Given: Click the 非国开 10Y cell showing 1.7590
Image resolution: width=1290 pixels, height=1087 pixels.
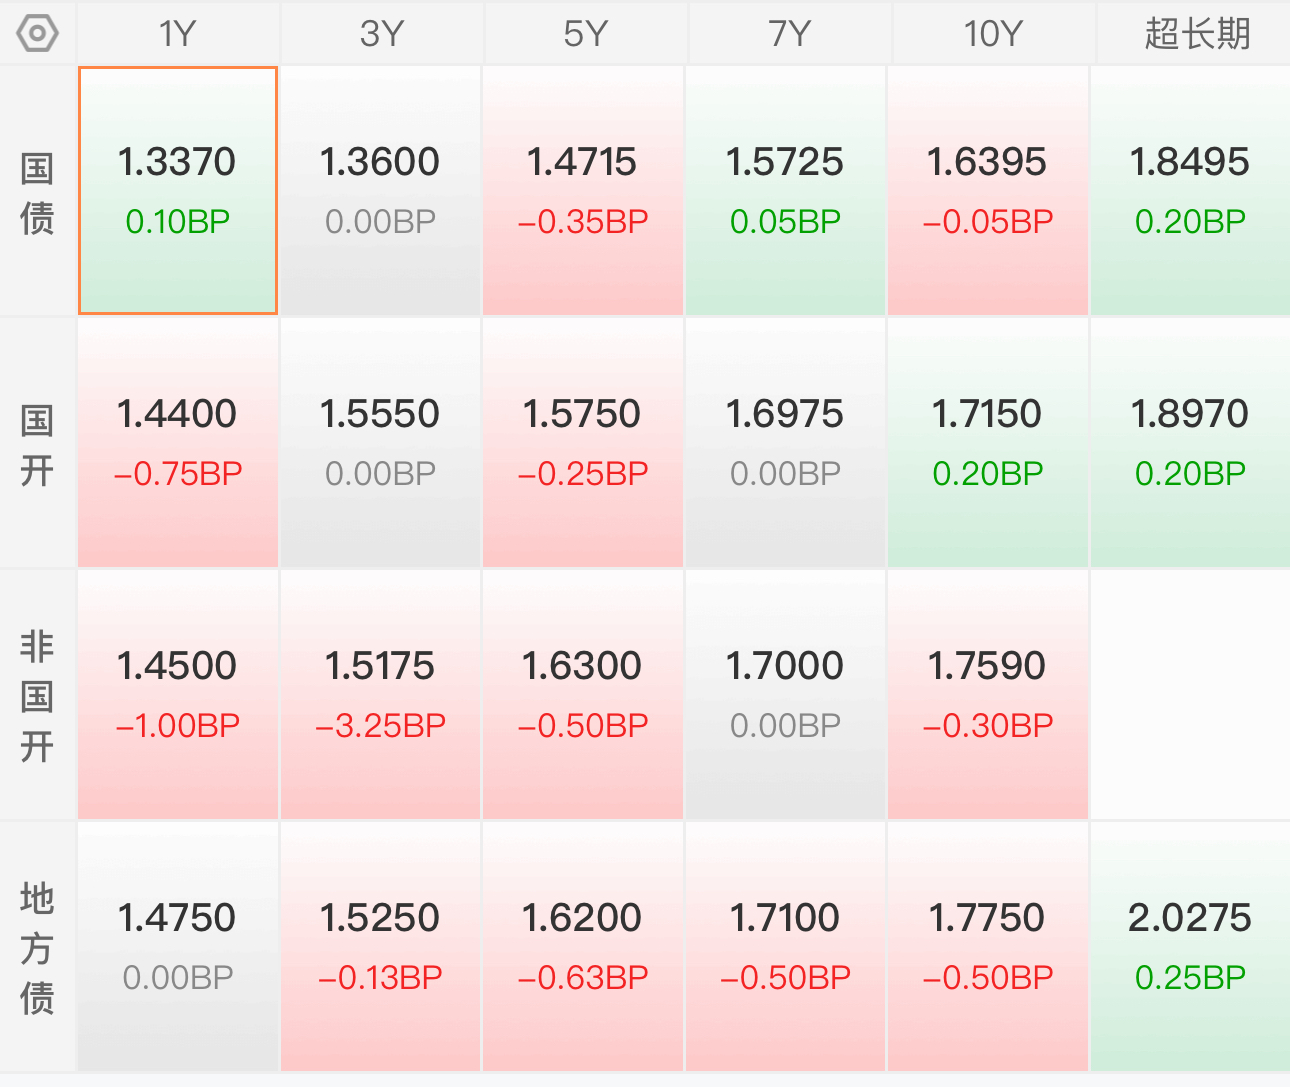Looking at the screenshot, I should point(988,695).
